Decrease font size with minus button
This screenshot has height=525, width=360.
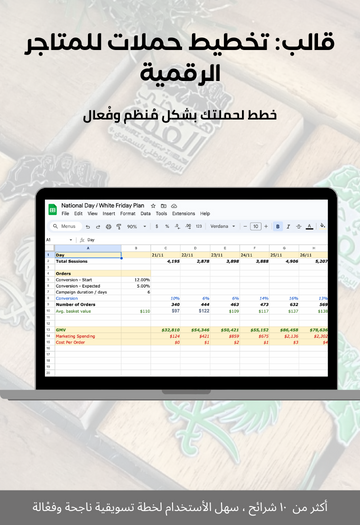(245, 227)
